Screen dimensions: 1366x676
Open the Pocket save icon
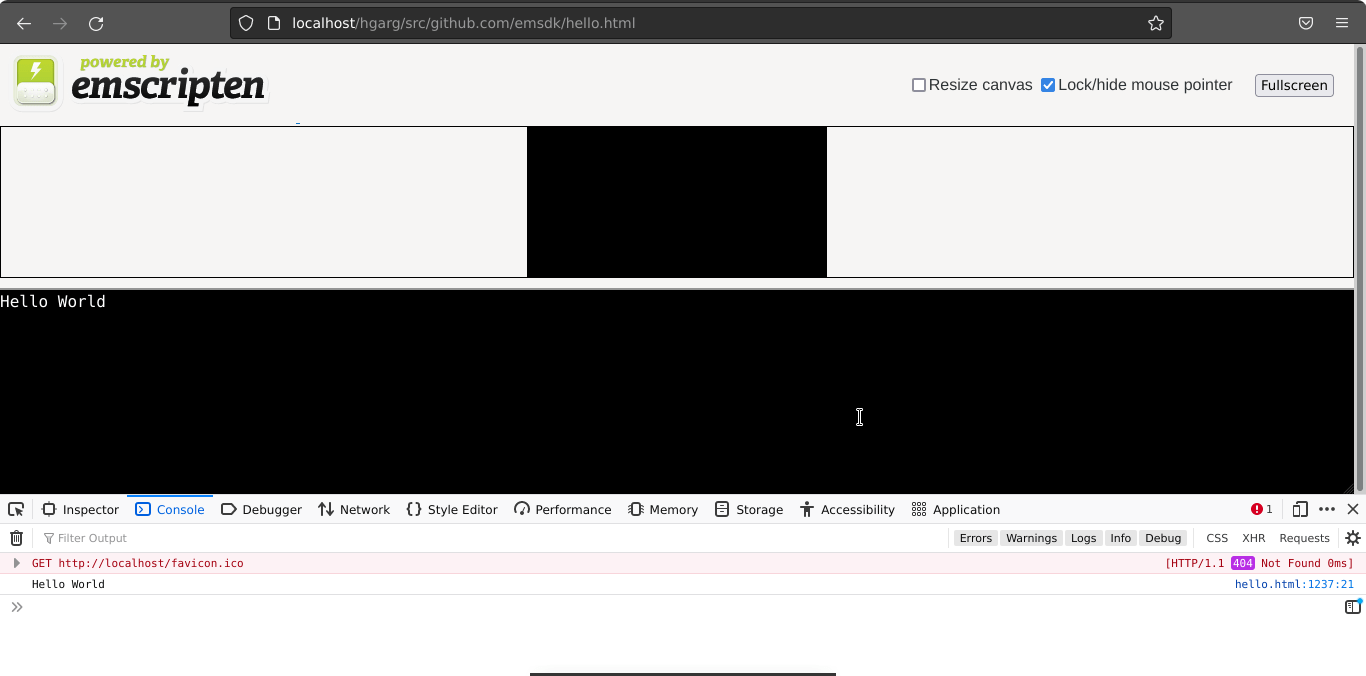coord(1306,23)
